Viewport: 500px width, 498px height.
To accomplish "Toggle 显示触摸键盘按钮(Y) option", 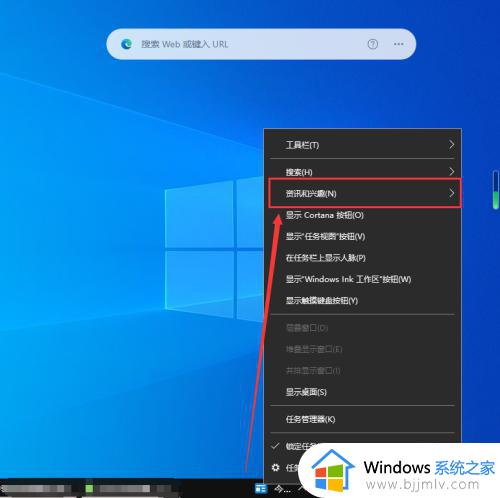I will click(x=362, y=300).
